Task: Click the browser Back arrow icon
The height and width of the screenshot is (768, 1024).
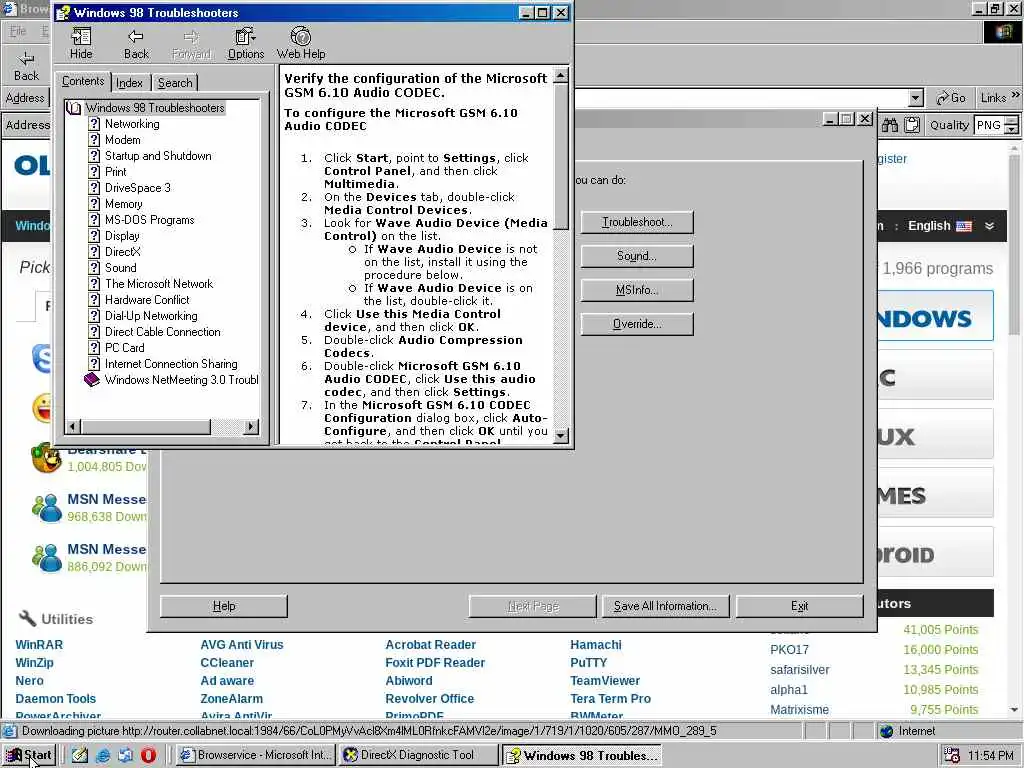Action: pyautogui.click(x=26, y=59)
